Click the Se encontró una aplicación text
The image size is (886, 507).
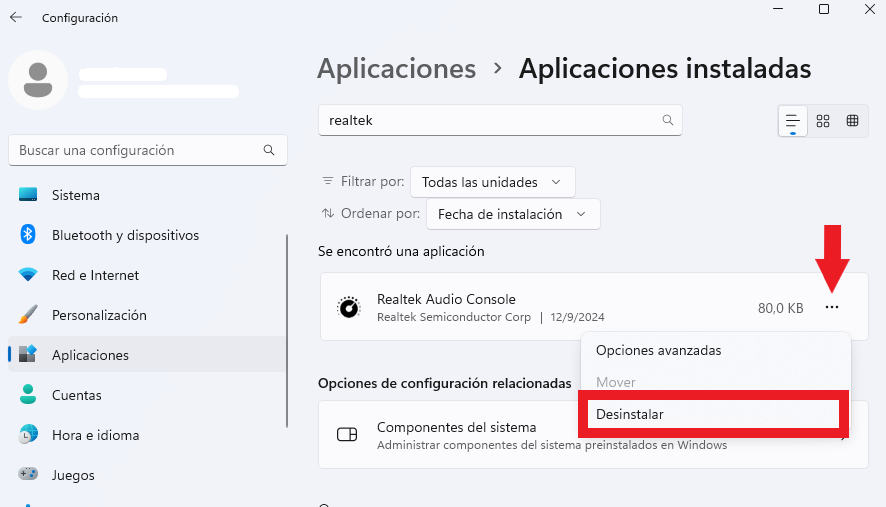click(401, 252)
